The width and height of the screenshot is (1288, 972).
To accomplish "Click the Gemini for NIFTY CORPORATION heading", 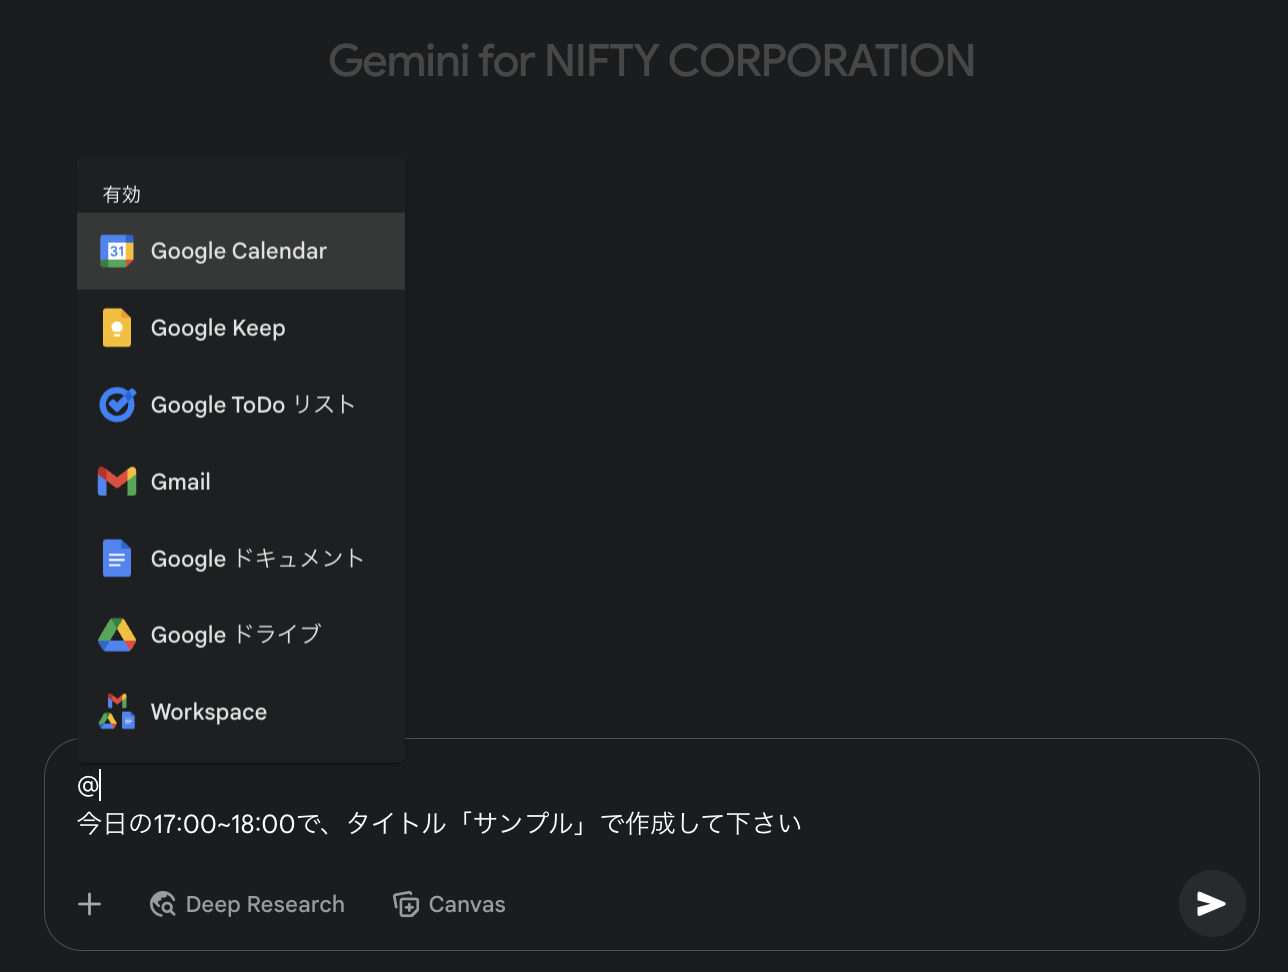I will [652, 60].
